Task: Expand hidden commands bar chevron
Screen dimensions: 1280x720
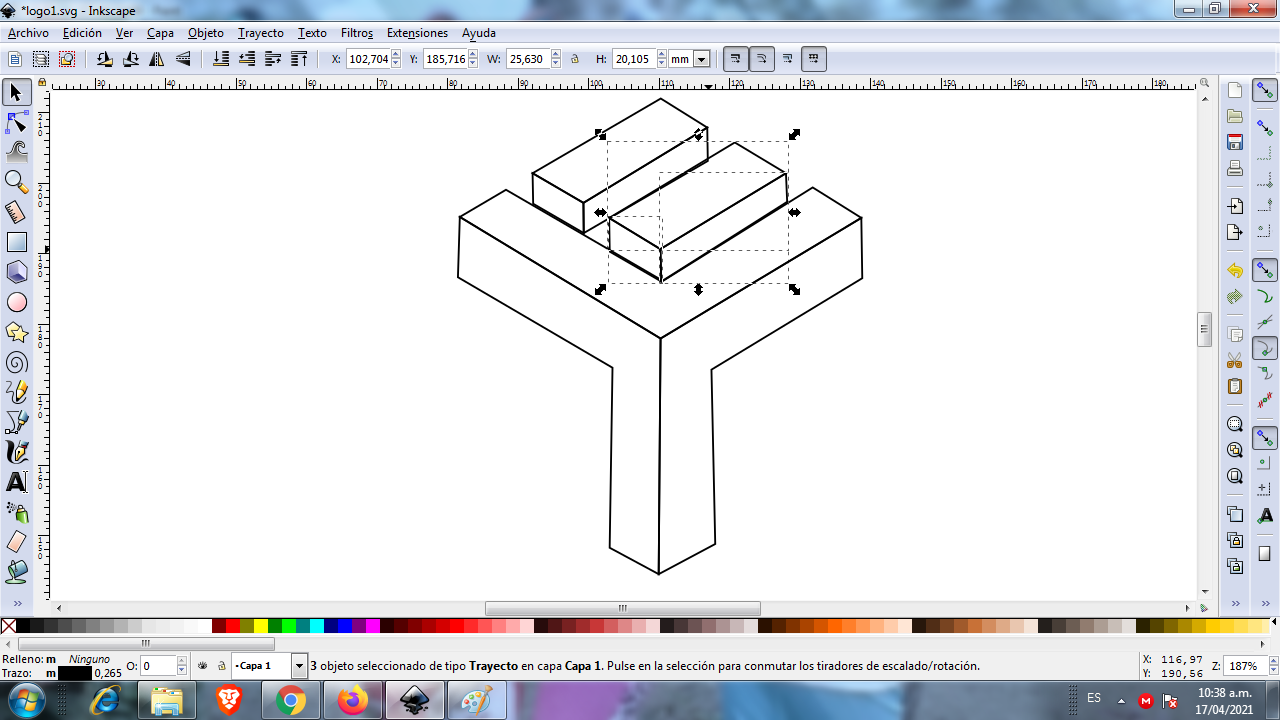Action: (1235, 604)
